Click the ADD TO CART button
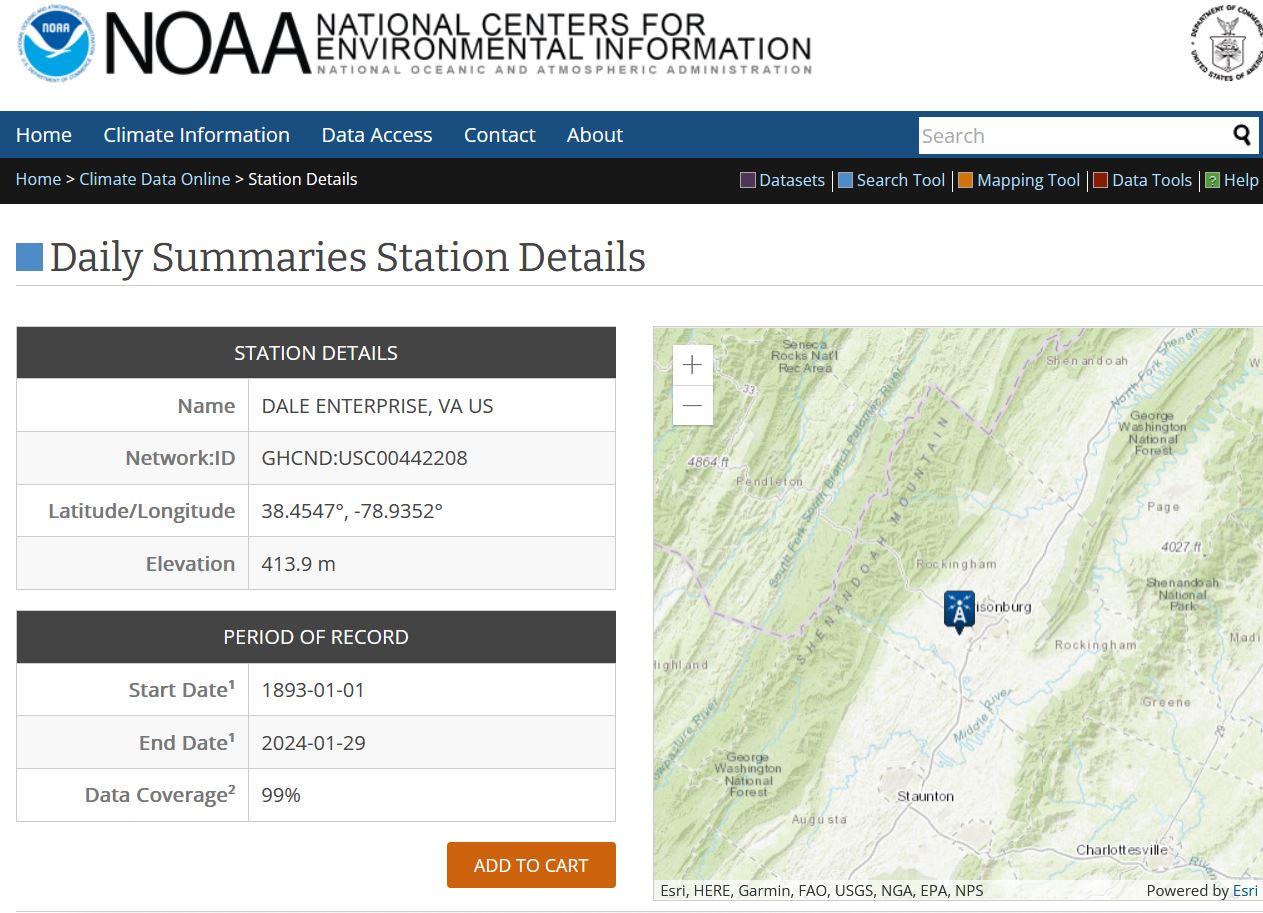This screenshot has height=913, width=1263. [531, 864]
